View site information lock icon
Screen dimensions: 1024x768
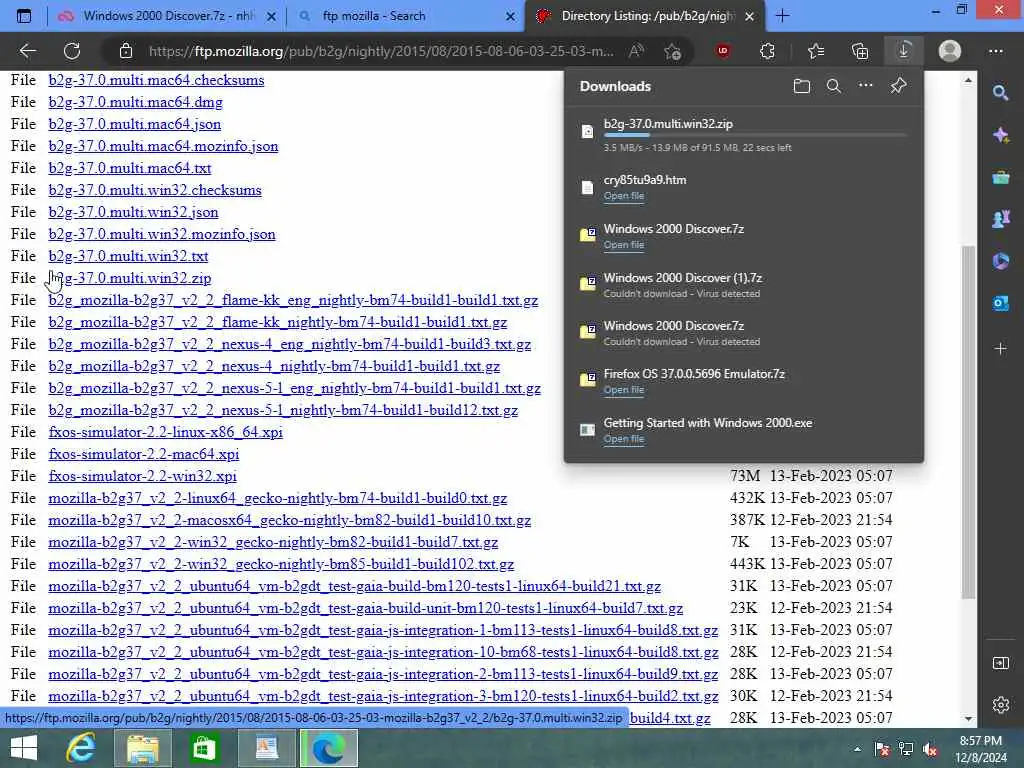point(126,51)
